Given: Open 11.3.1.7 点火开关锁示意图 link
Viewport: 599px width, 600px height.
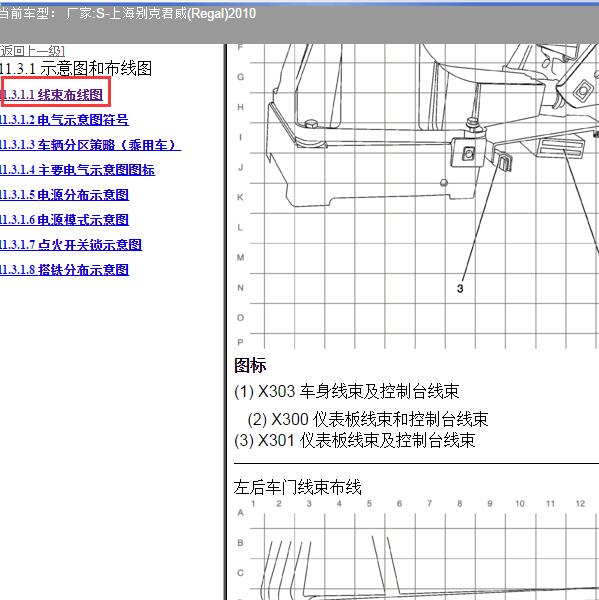Looking at the screenshot, I should (x=71, y=245).
